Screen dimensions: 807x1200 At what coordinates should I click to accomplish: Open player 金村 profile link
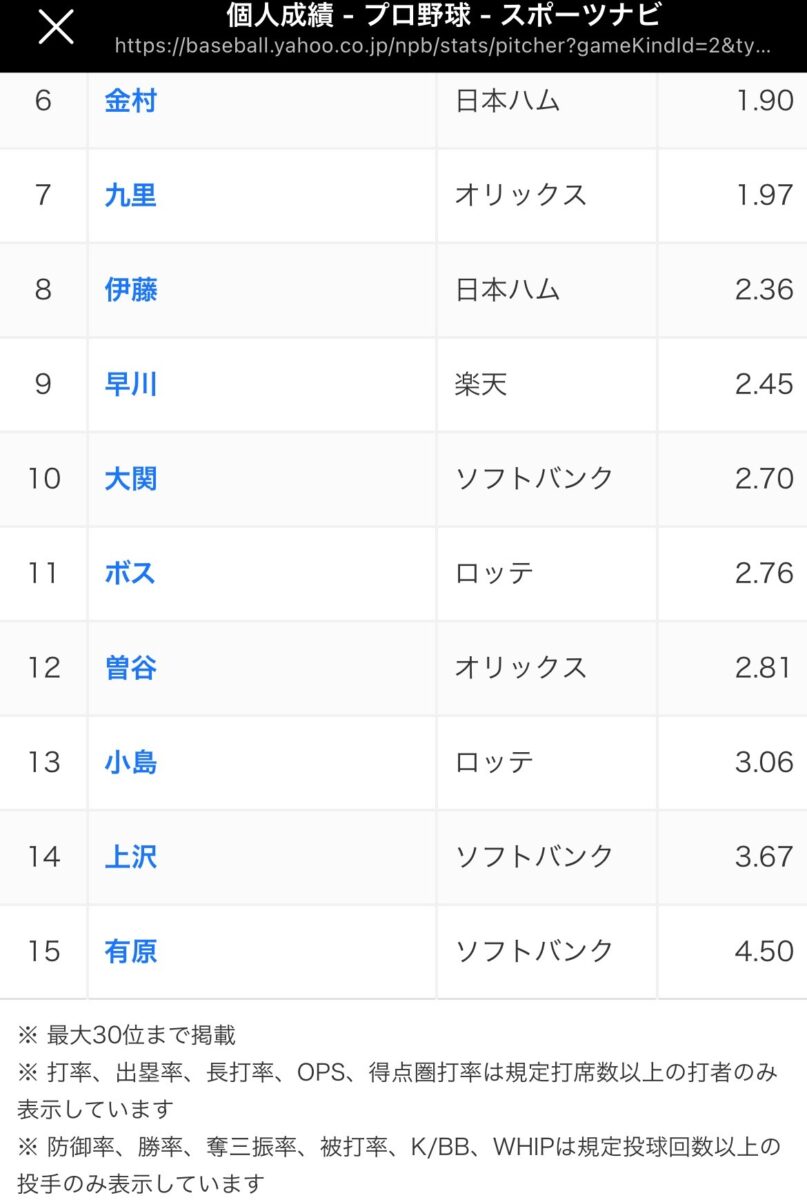(131, 101)
